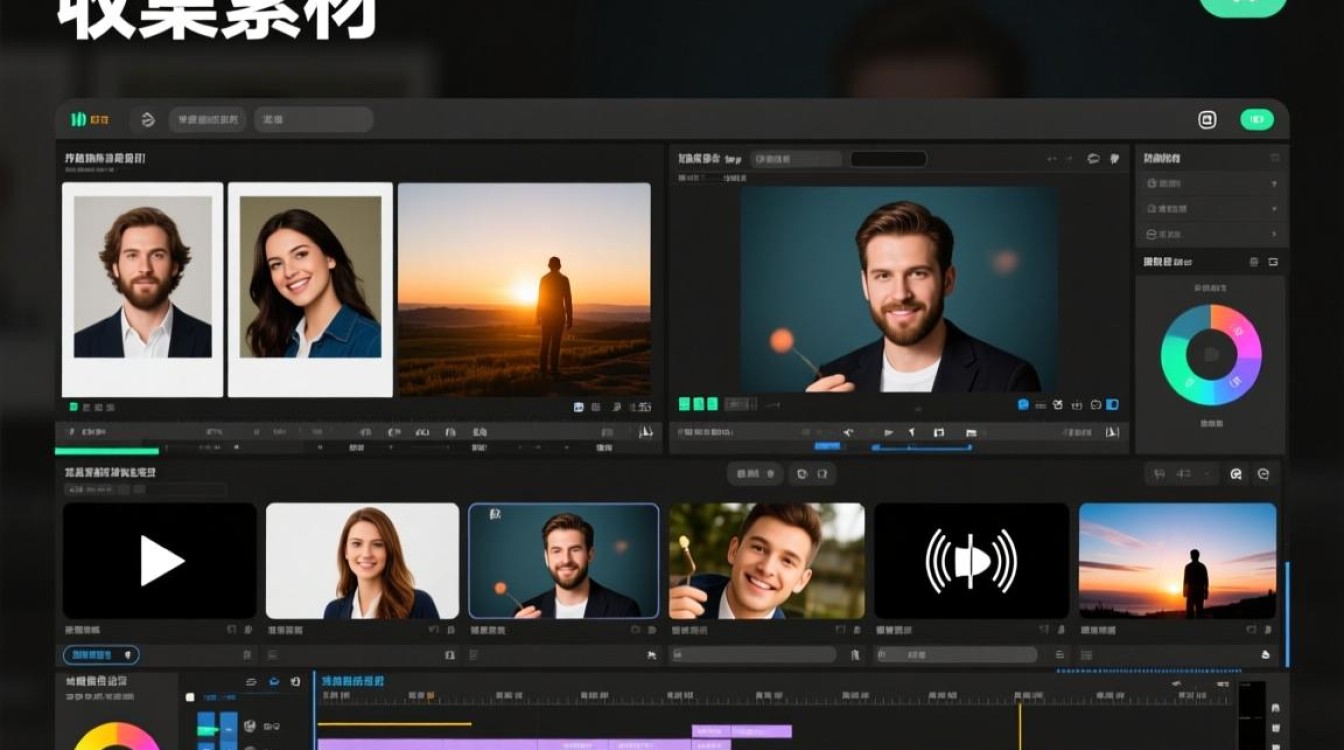The image size is (1344, 750).
Task: Toggle the blue-outlined pill under the play thumbnail
Action: coord(101,655)
